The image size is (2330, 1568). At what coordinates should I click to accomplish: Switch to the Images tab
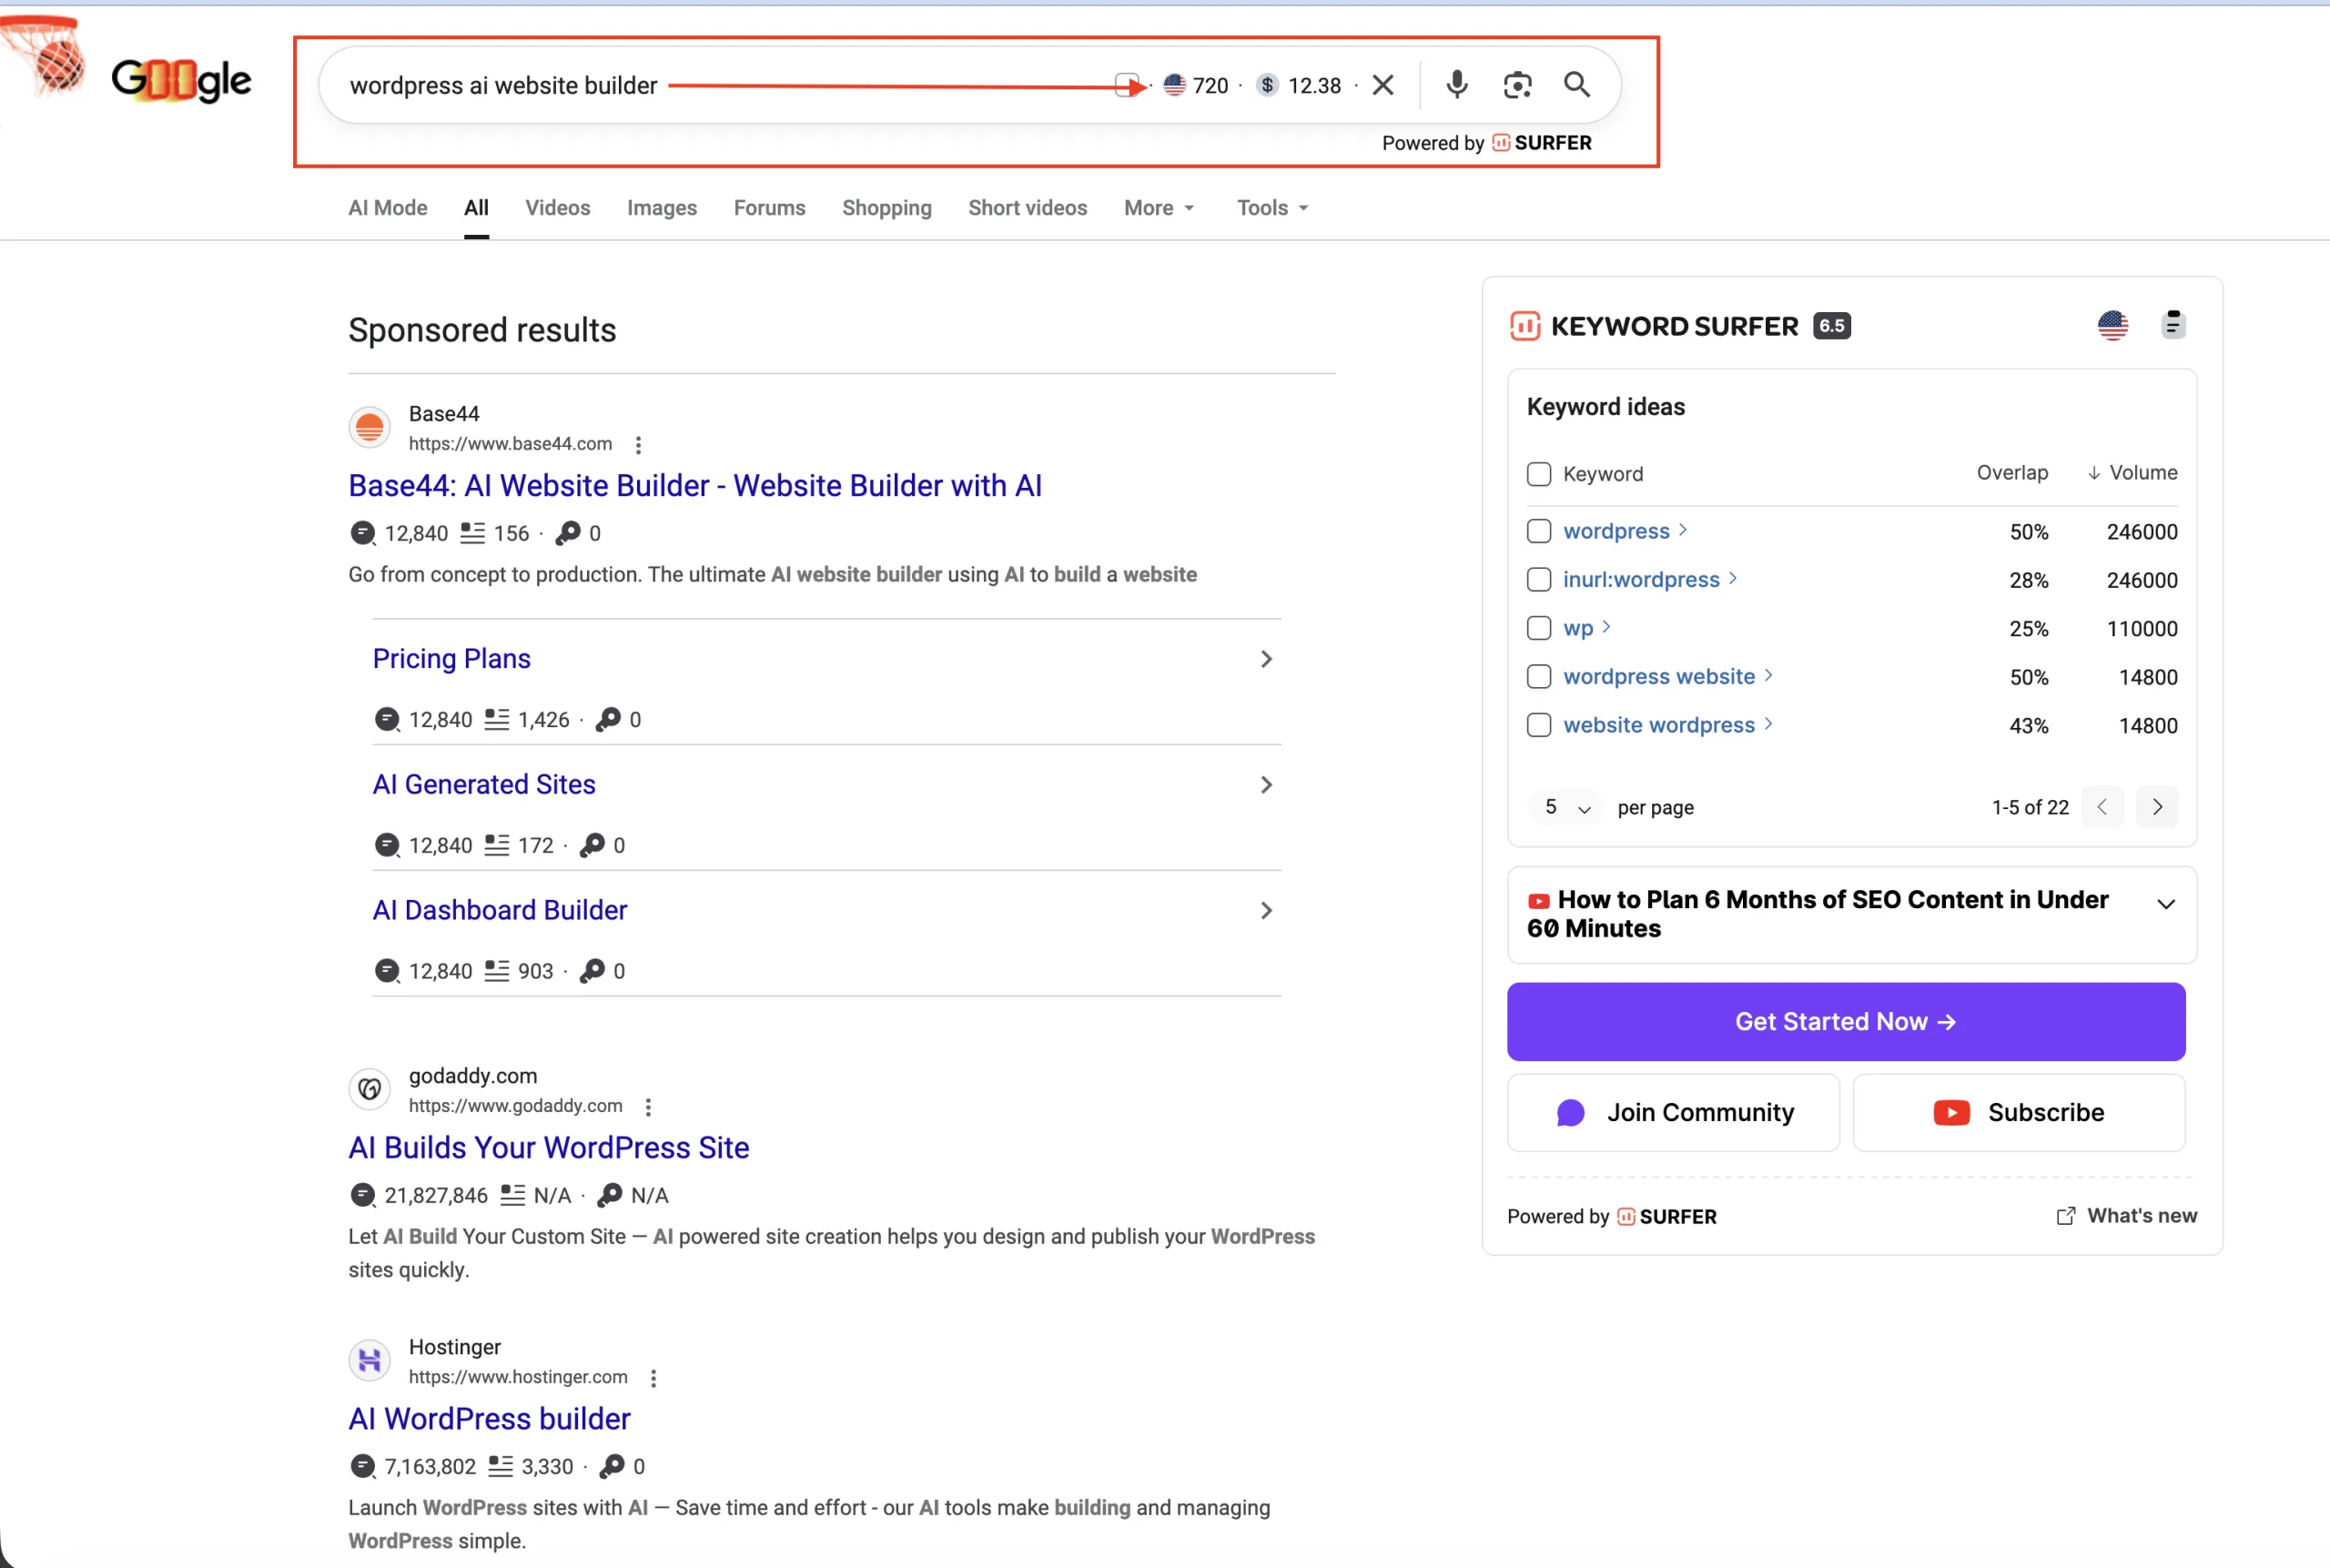point(661,208)
